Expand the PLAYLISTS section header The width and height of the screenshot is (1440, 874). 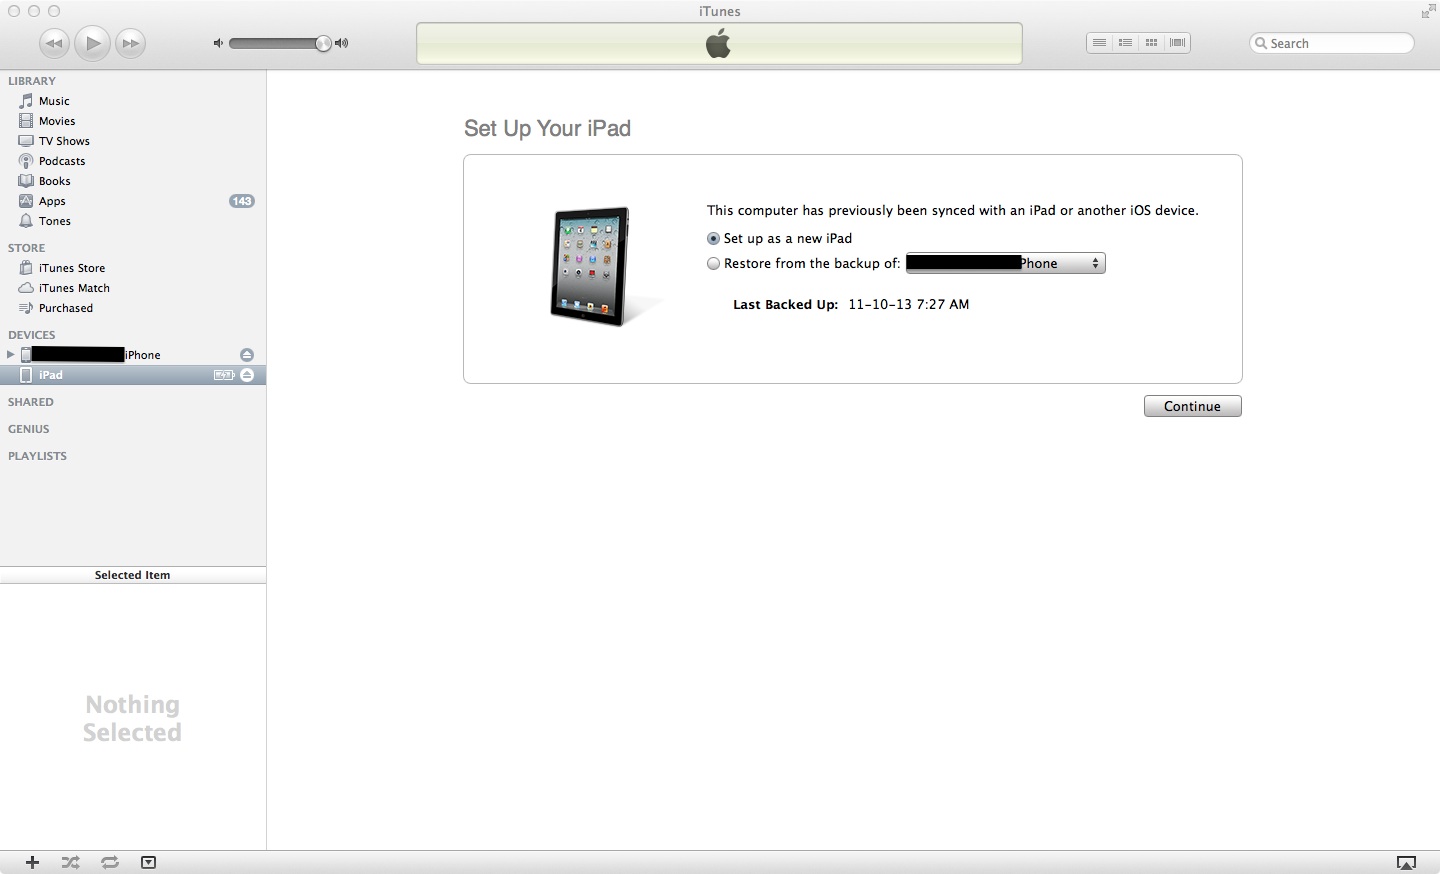click(x=38, y=456)
